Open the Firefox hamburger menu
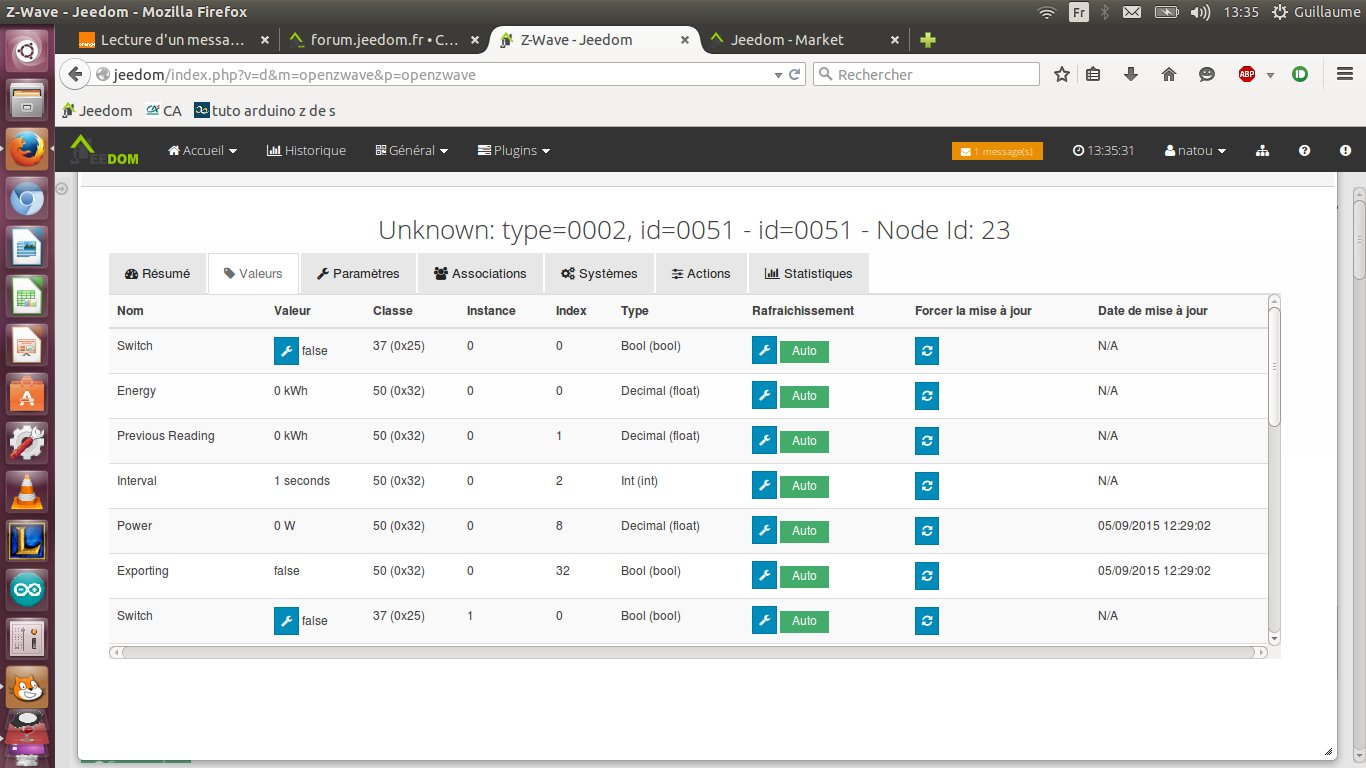1366x768 pixels. pyautogui.click(x=1345, y=74)
